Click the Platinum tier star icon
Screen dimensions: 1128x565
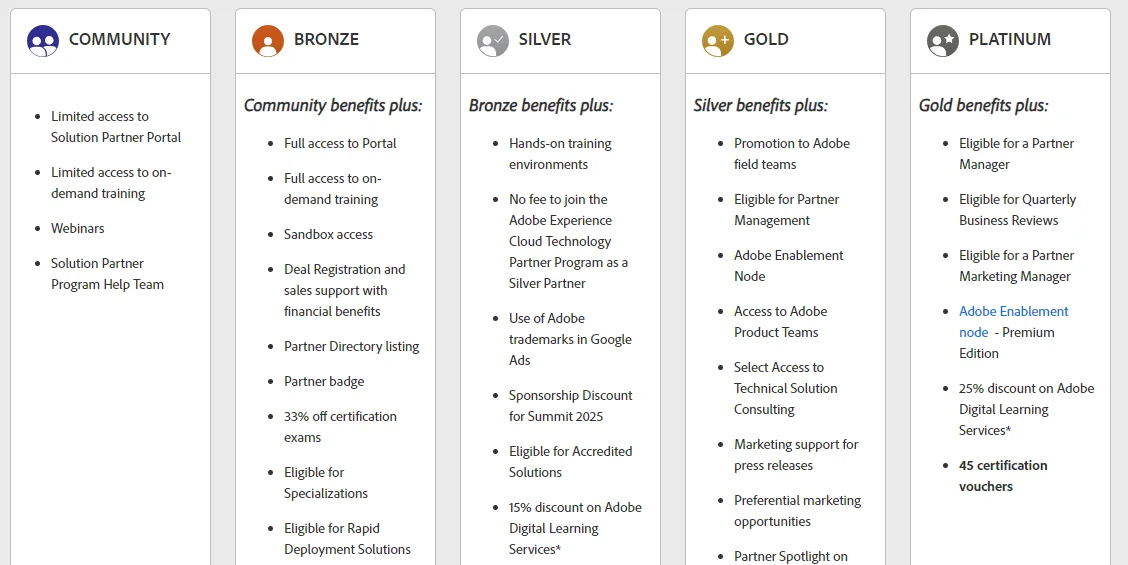tap(943, 40)
